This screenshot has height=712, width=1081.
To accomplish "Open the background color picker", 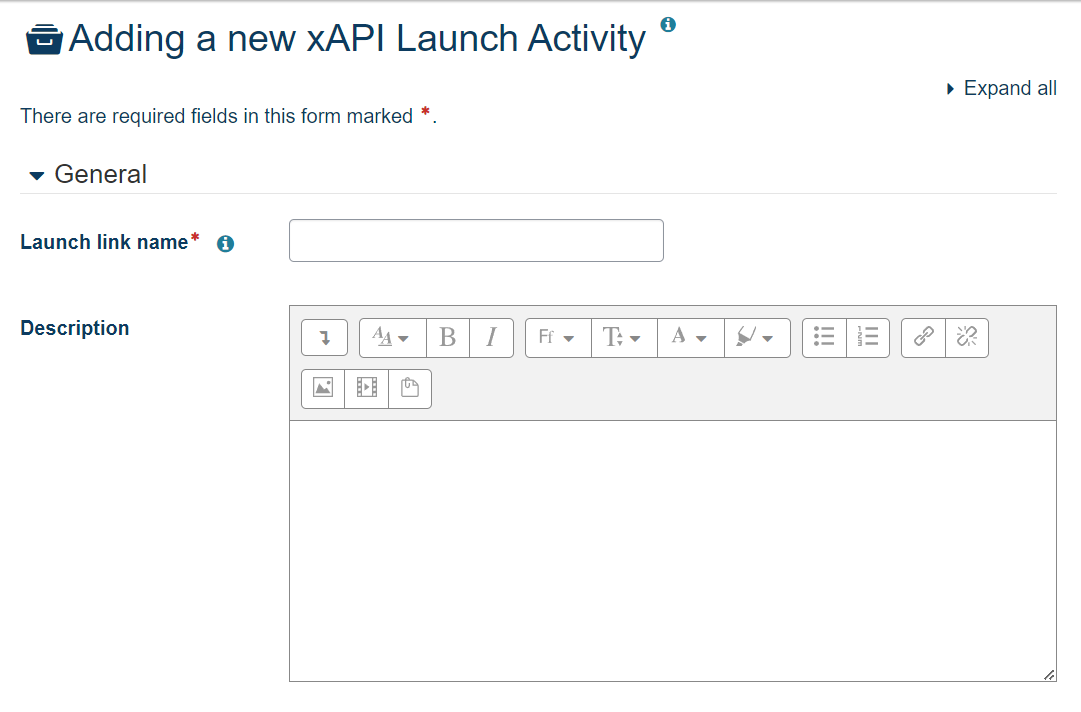I will [757, 337].
